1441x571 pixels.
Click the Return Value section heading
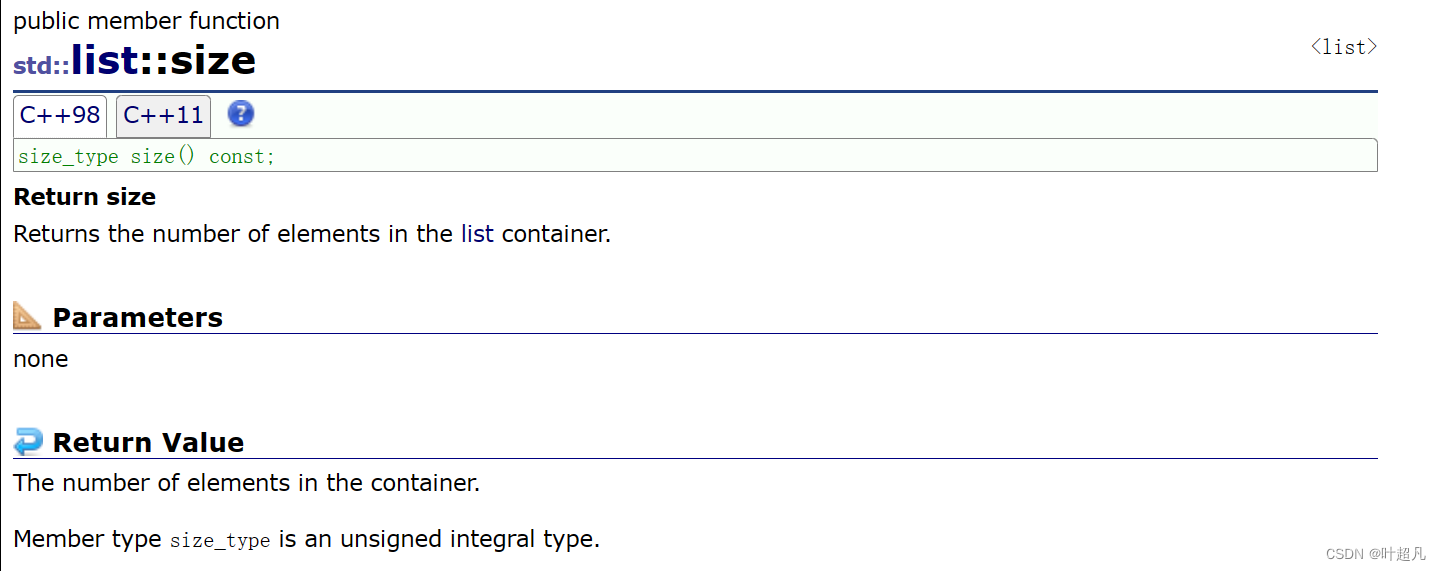(x=148, y=443)
